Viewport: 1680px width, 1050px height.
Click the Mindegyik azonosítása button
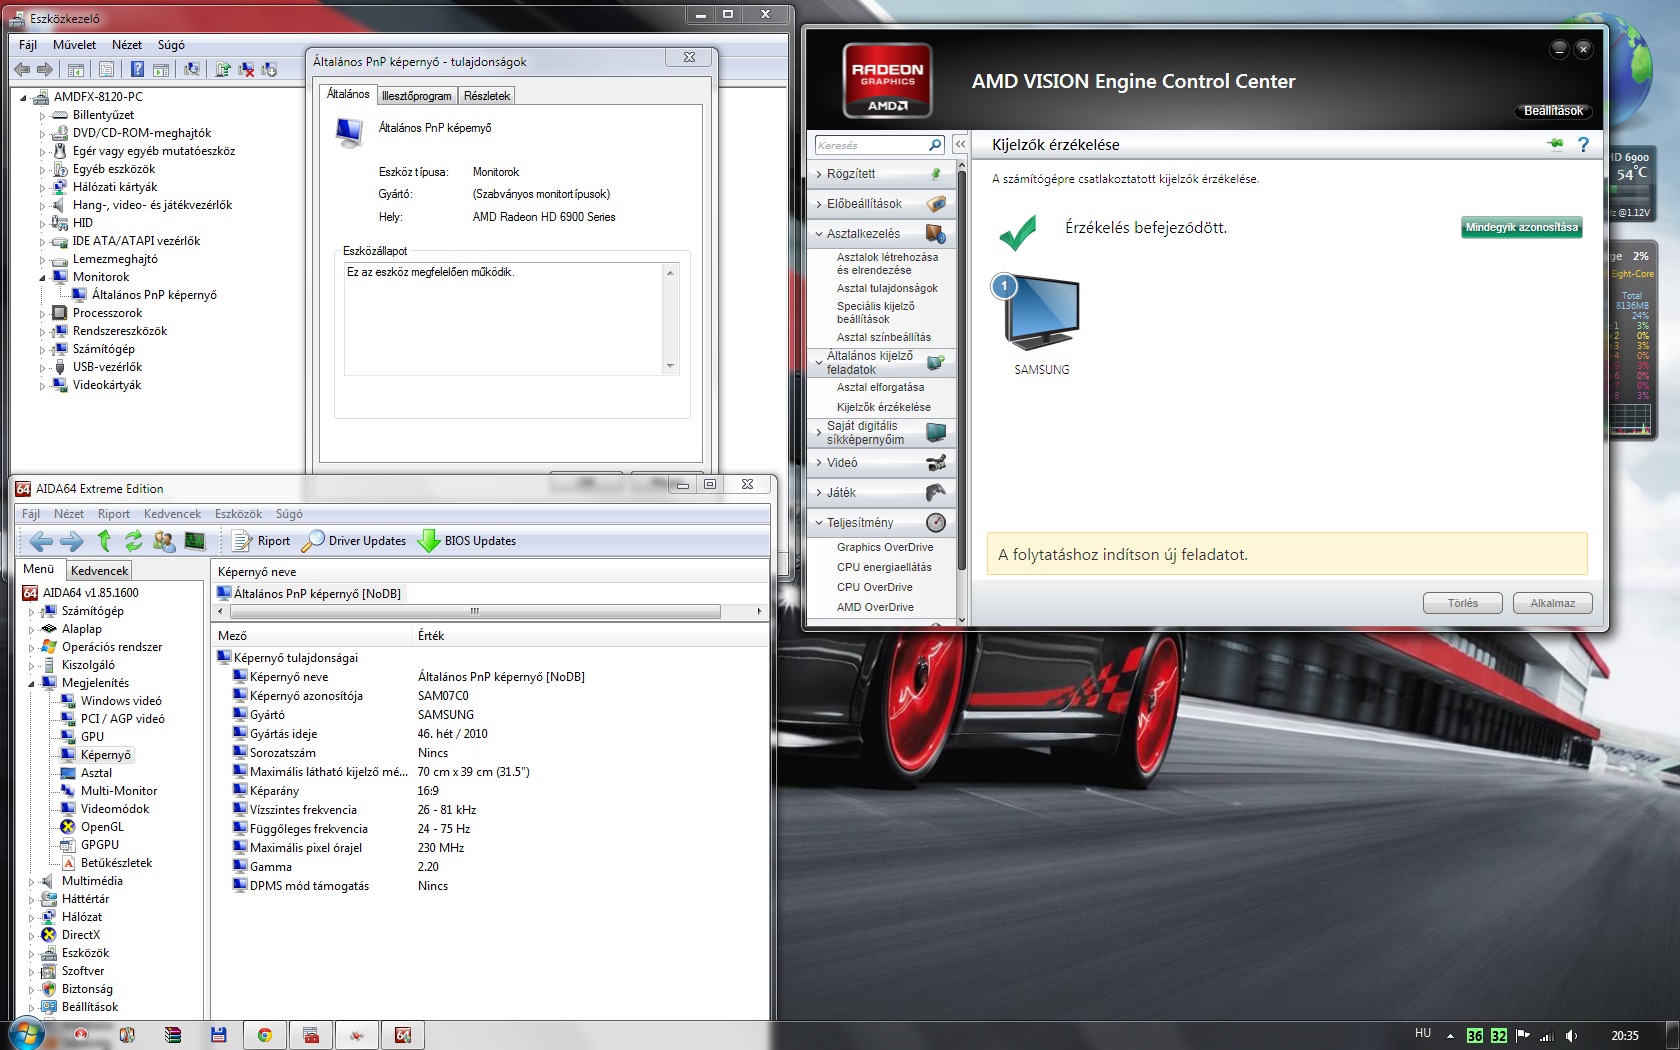[1521, 227]
